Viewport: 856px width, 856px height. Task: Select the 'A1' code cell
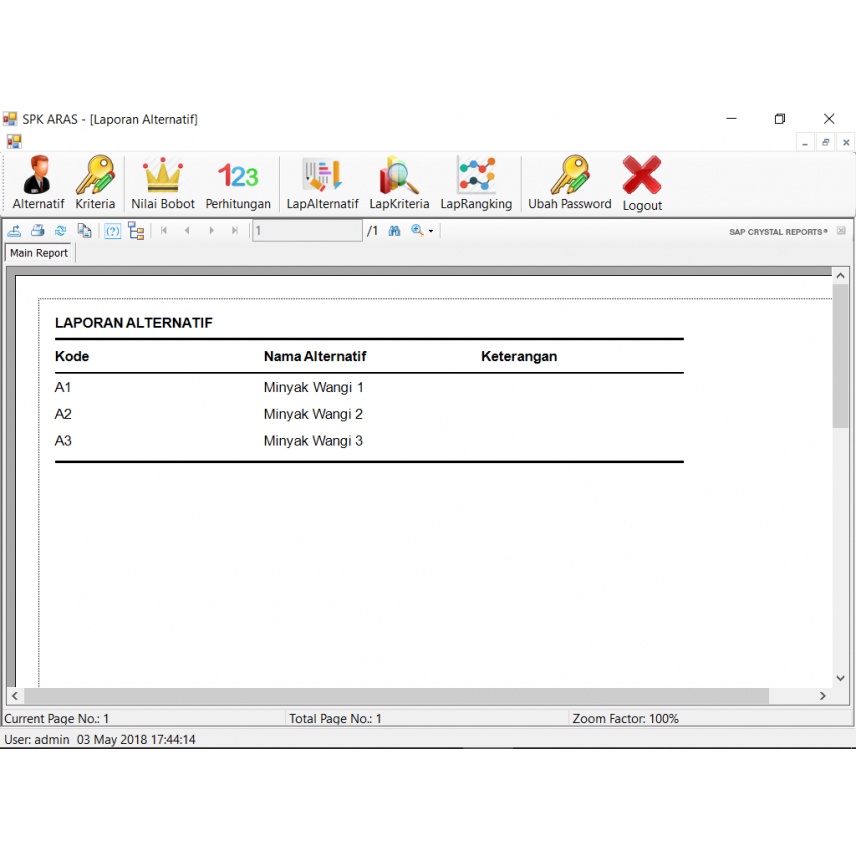pos(63,388)
